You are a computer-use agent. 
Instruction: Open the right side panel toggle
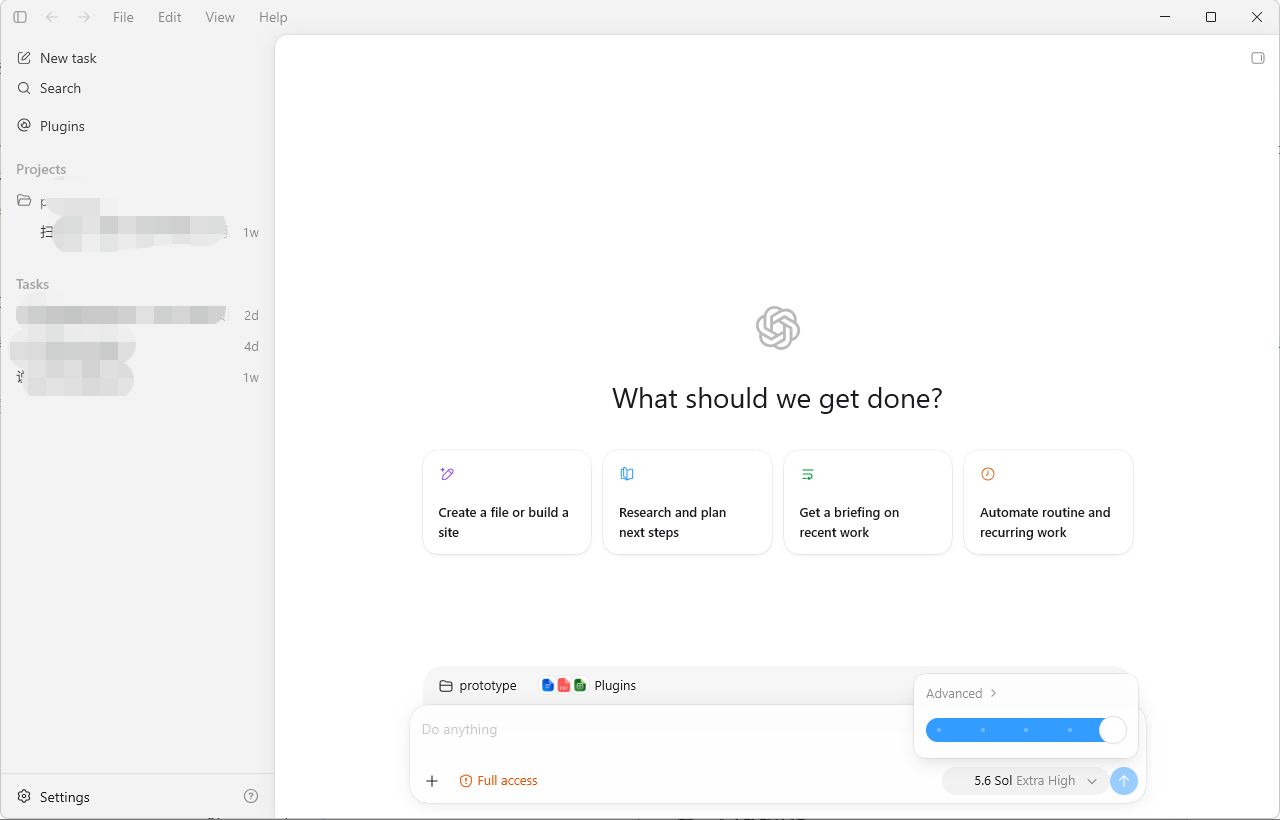tap(1258, 58)
